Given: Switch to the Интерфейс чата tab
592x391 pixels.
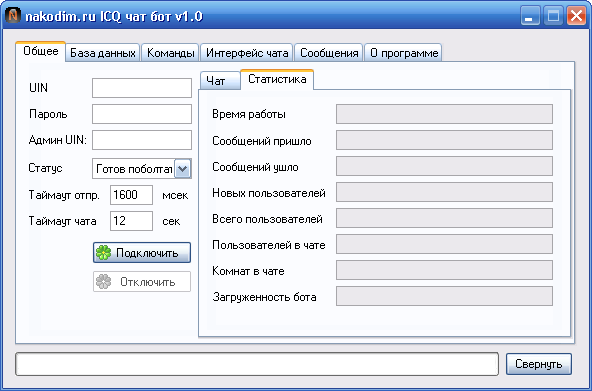Looking at the screenshot, I should 247,53.
